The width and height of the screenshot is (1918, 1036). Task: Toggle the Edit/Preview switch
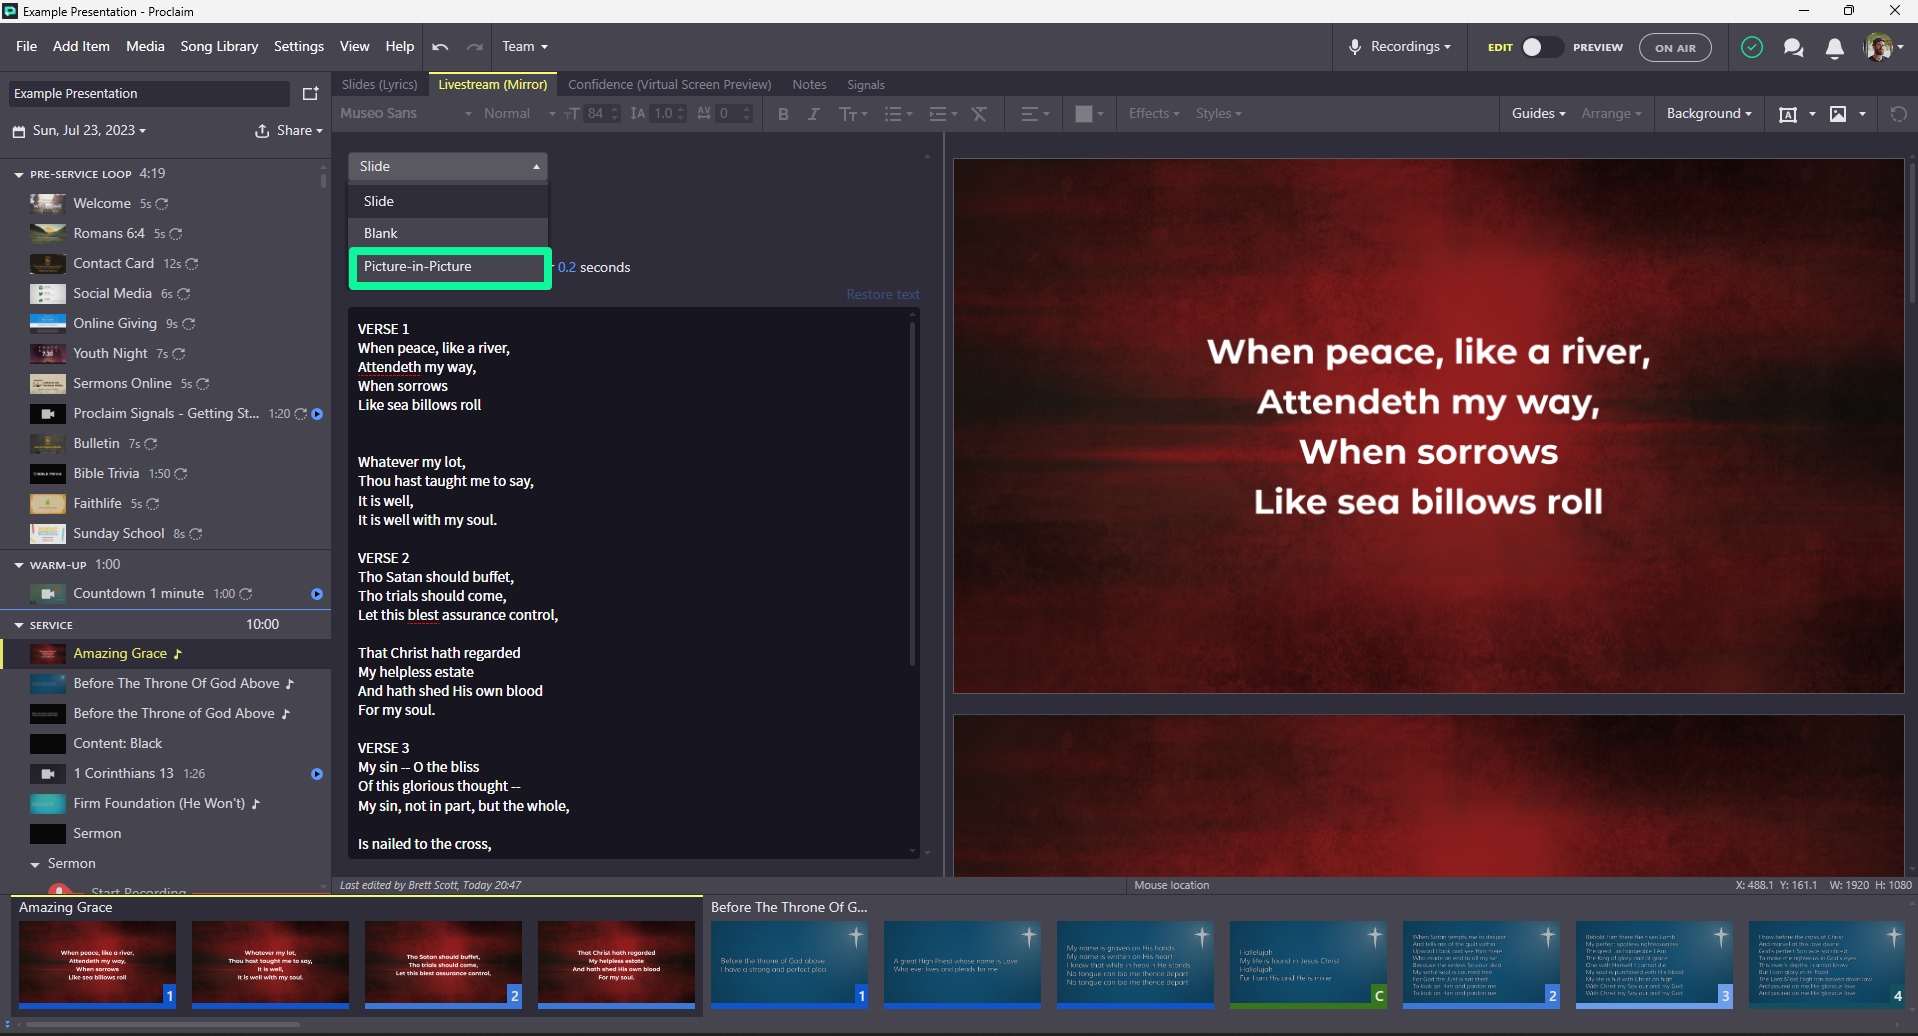pos(1540,47)
